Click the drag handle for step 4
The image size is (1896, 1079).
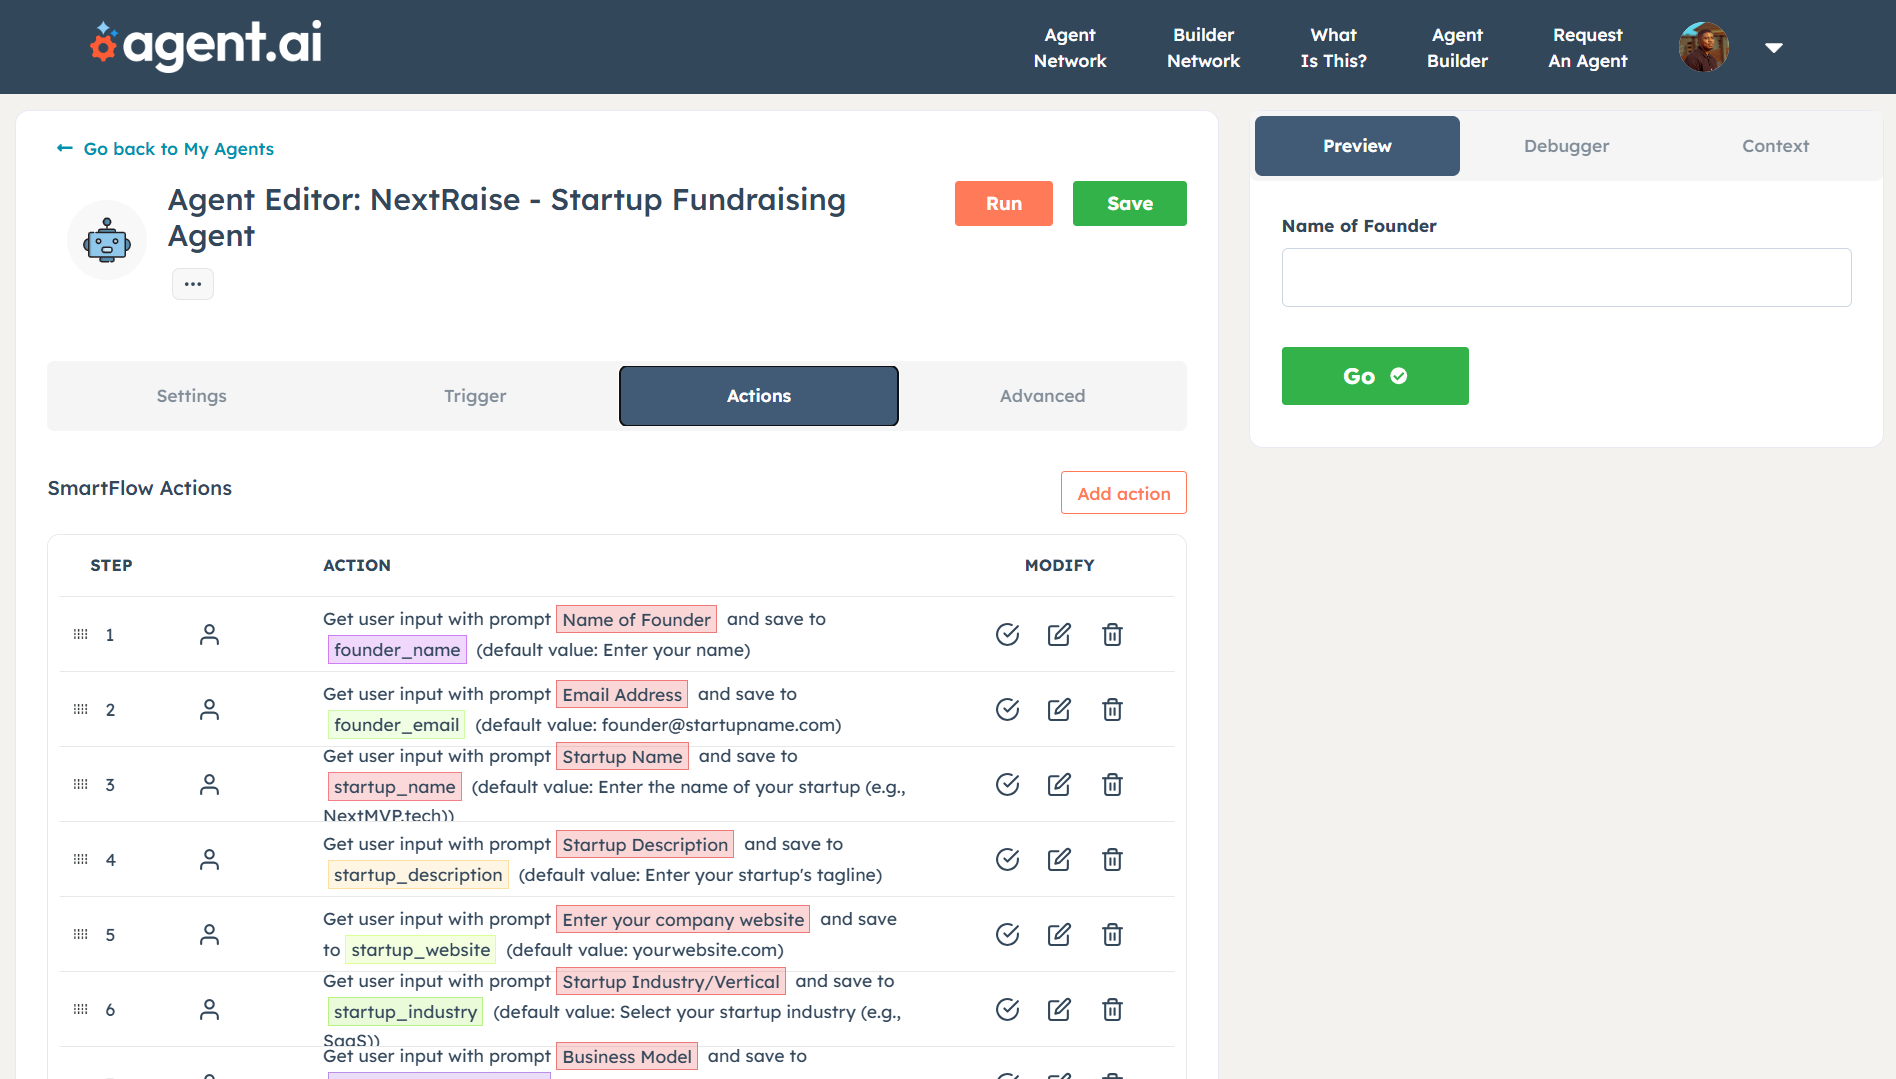click(x=81, y=860)
